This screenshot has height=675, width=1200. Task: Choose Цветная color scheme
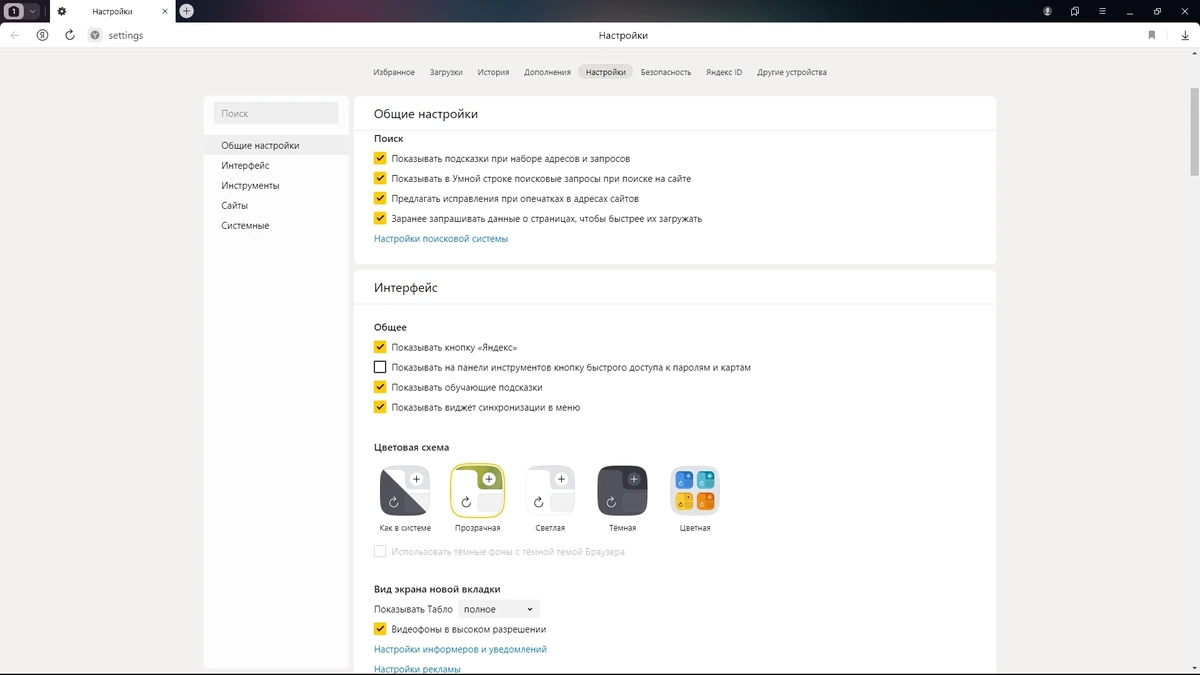tap(695, 490)
